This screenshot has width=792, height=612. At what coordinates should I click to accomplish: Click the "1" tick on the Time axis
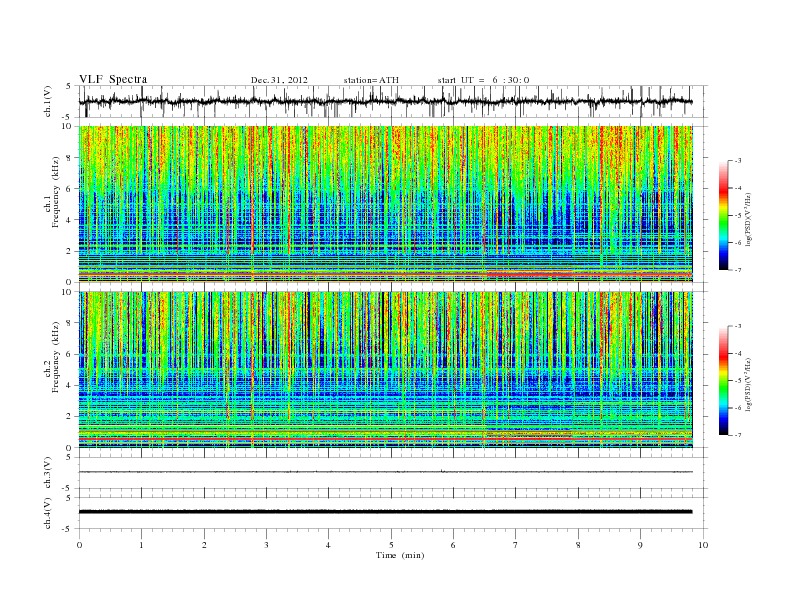click(141, 545)
